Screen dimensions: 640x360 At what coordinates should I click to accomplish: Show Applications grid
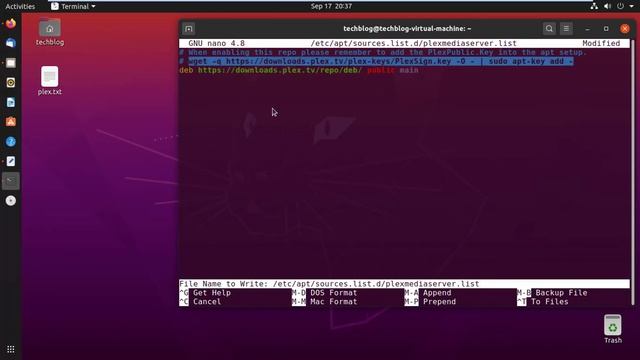[11, 349]
